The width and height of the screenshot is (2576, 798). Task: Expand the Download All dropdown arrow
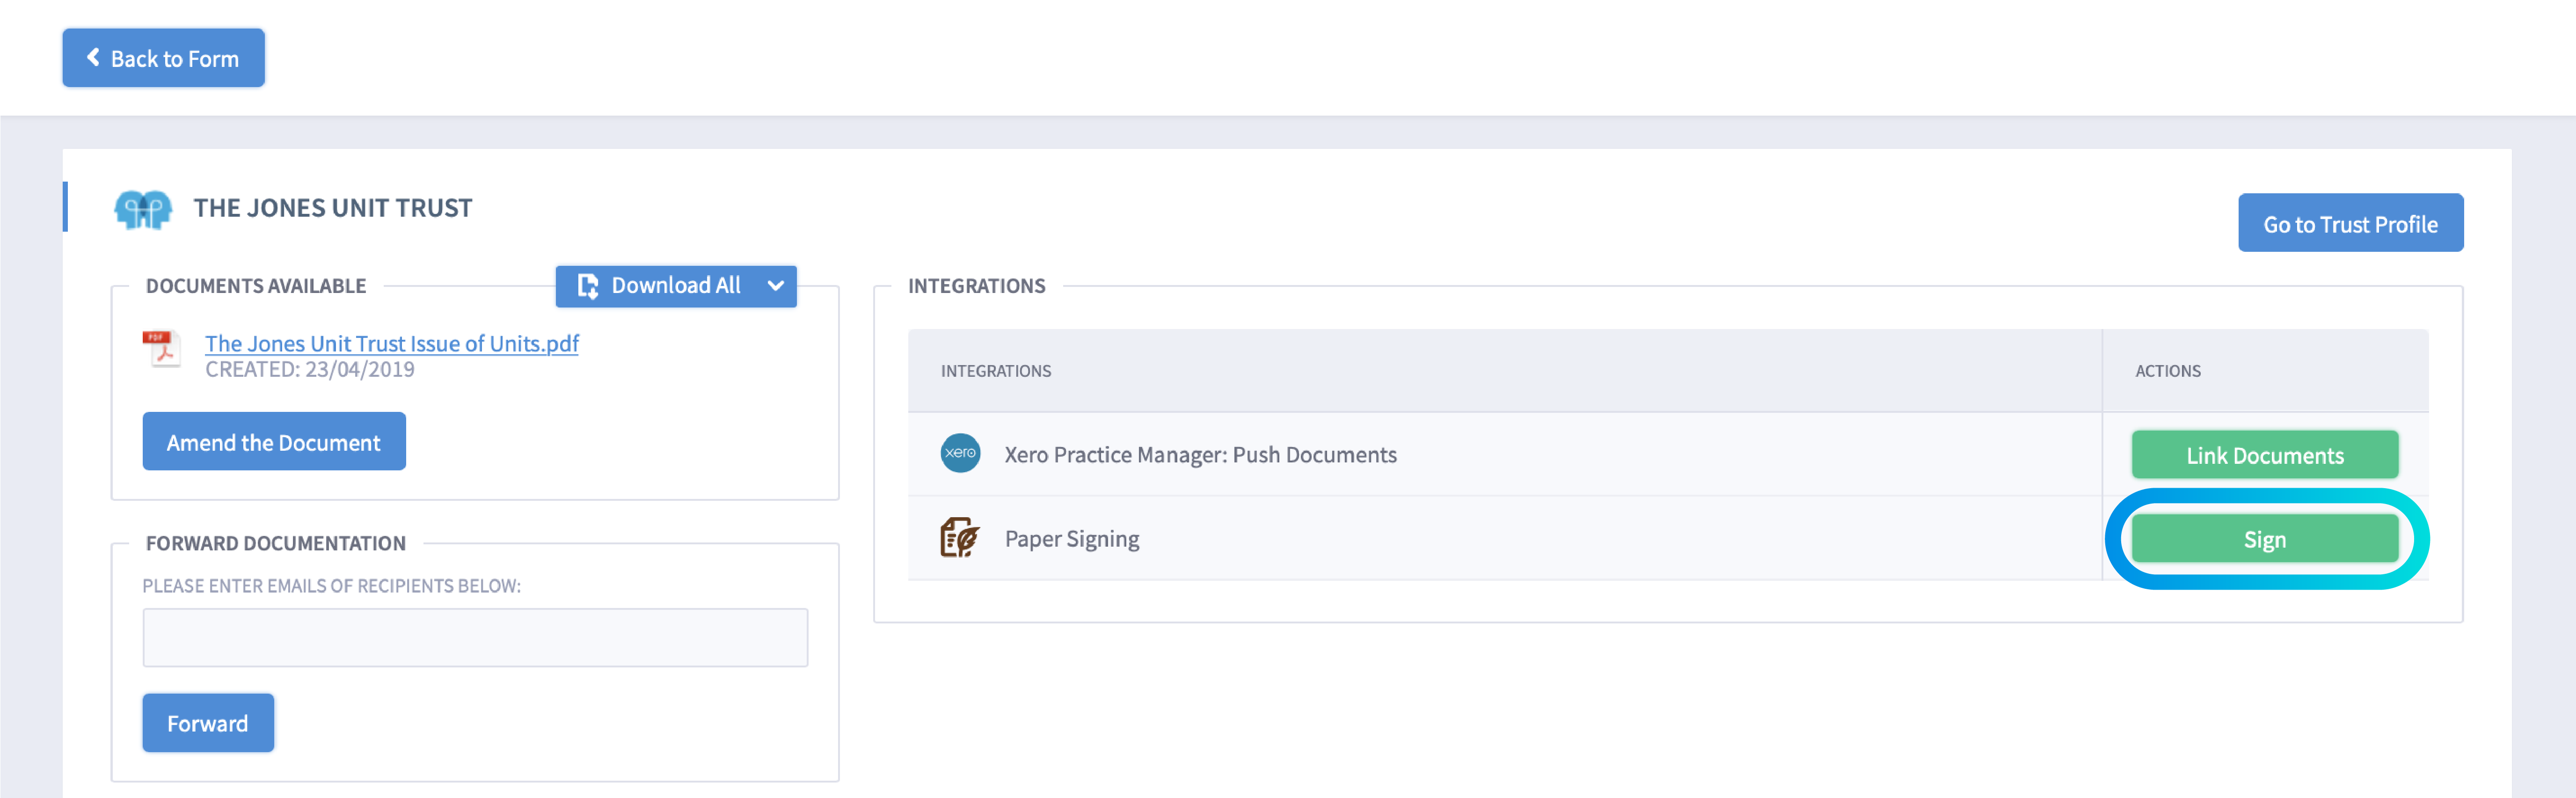pos(775,286)
